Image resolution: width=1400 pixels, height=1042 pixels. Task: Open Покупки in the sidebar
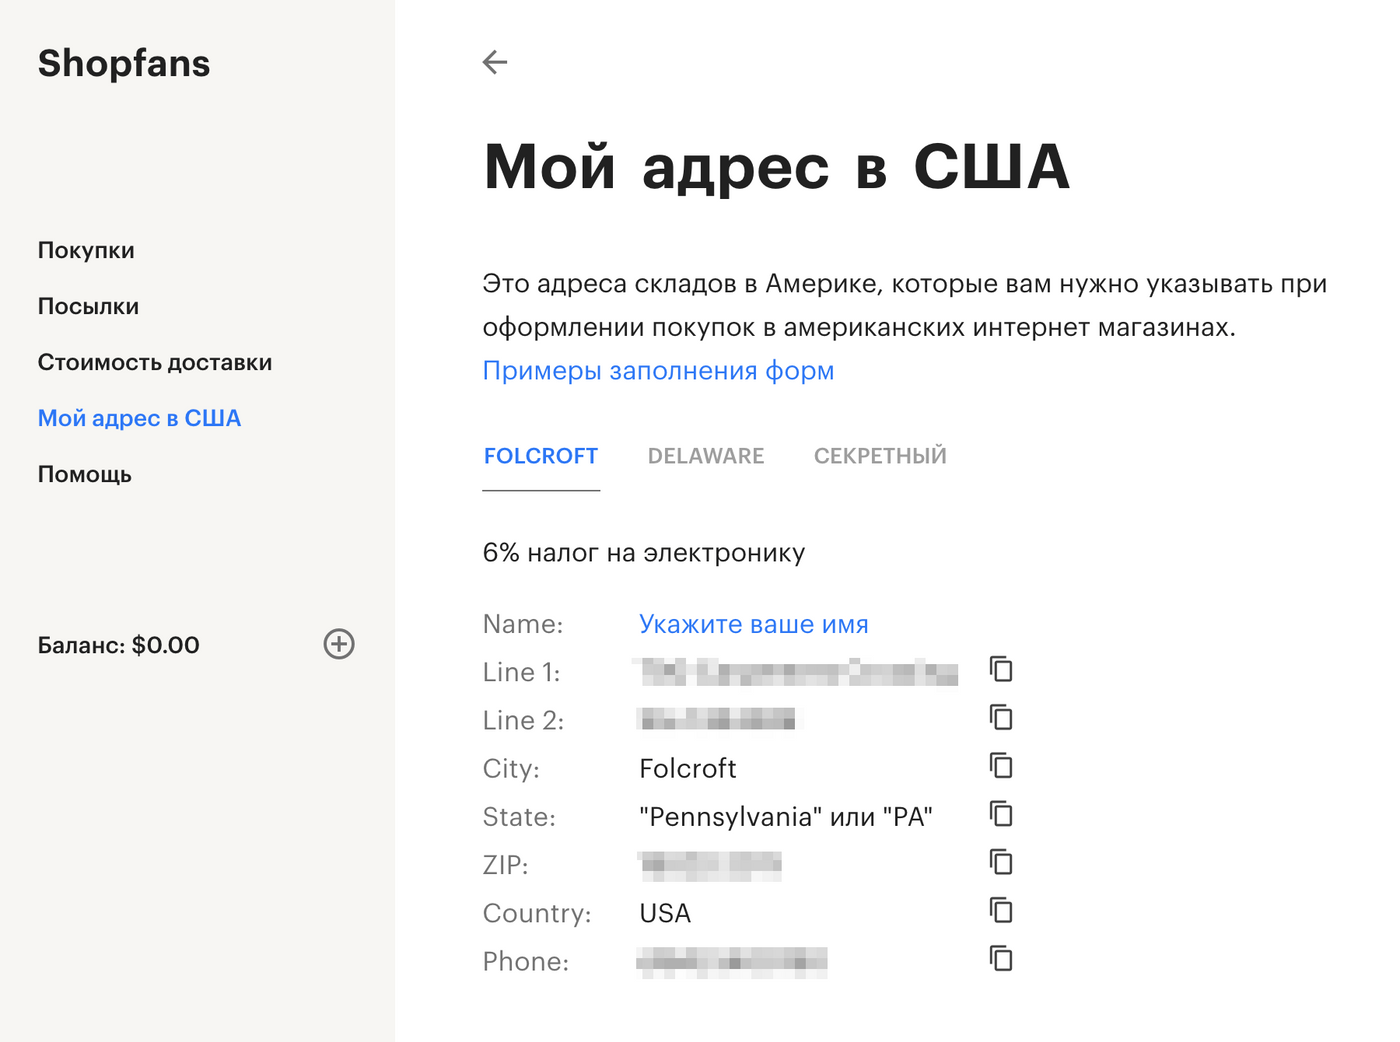(x=86, y=250)
